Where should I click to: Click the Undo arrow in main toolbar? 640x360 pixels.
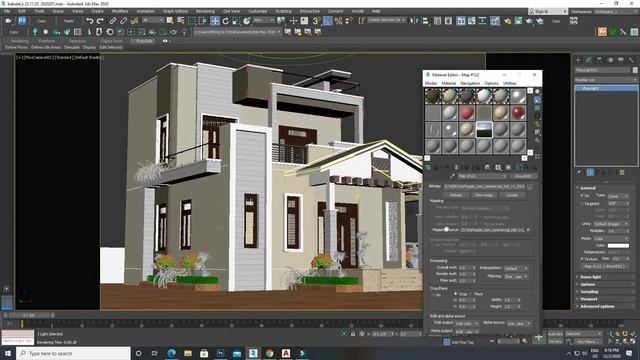click(89, 21)
